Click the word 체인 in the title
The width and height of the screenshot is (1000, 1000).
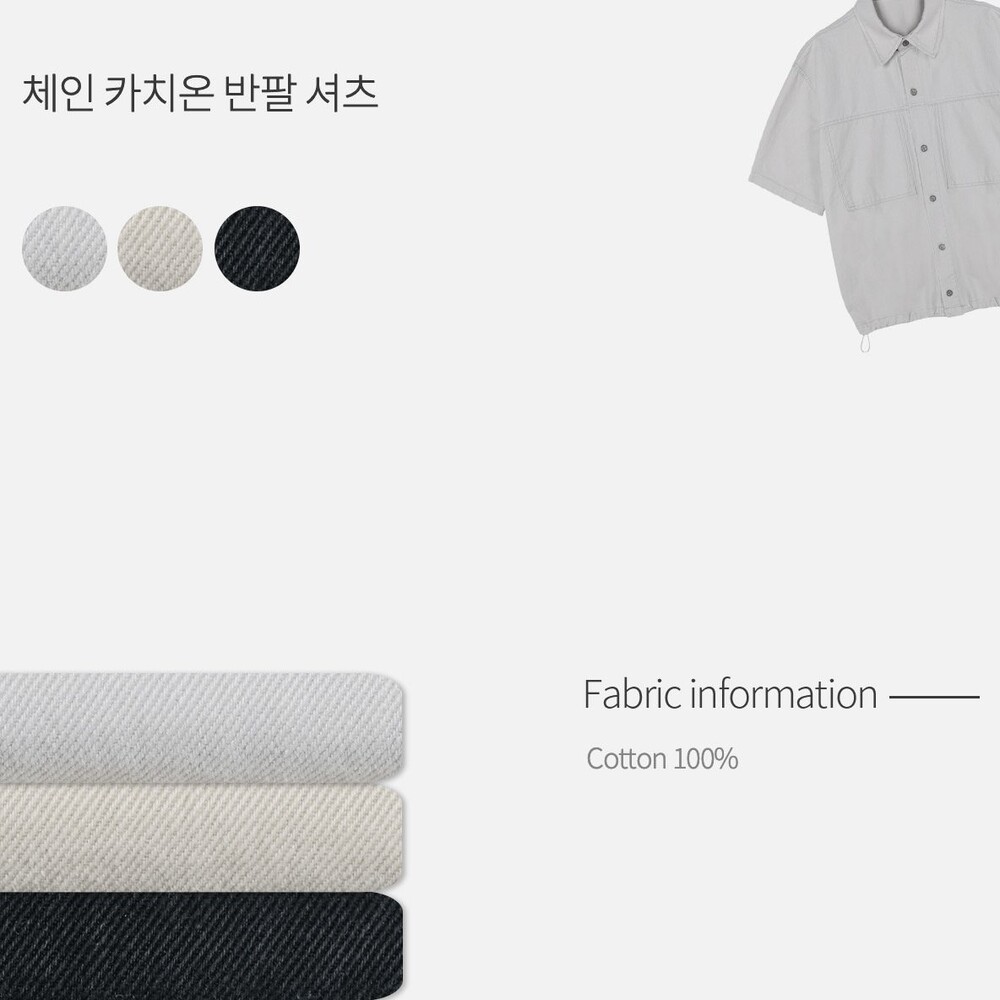tap(58, 93)
